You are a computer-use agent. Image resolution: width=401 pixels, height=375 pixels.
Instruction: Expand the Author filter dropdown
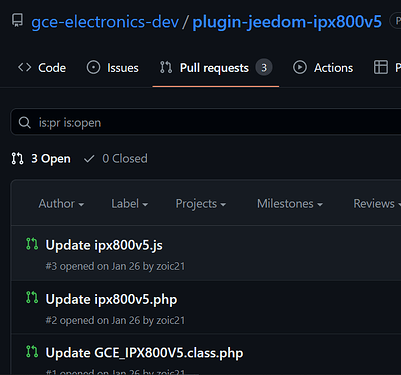click(61, 204)
